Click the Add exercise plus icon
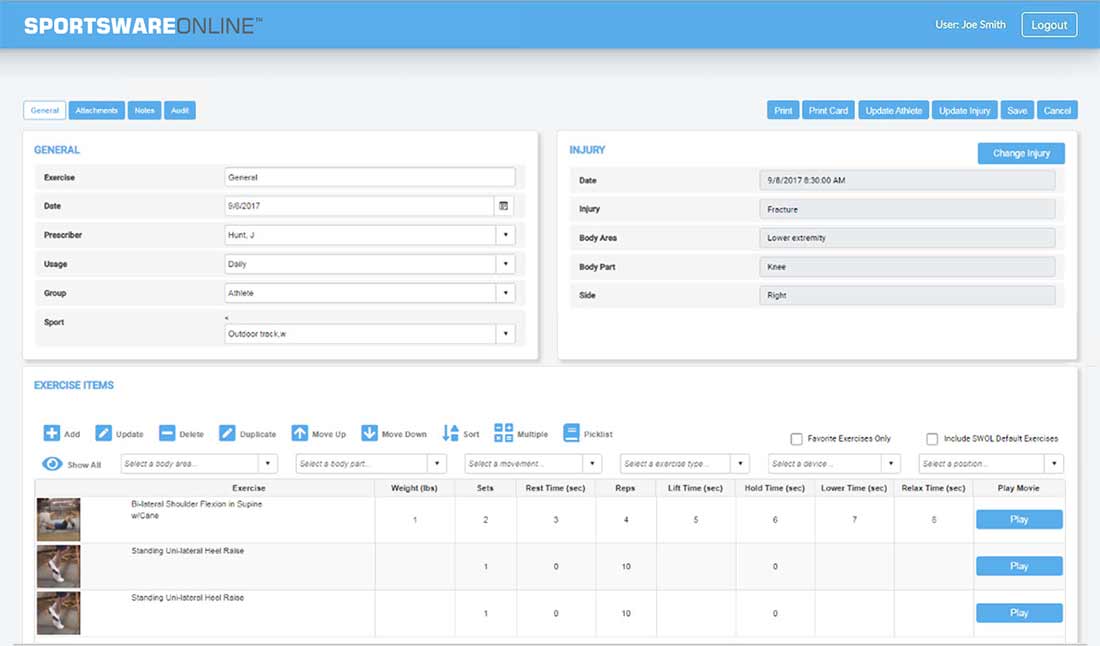 [52, 434]
